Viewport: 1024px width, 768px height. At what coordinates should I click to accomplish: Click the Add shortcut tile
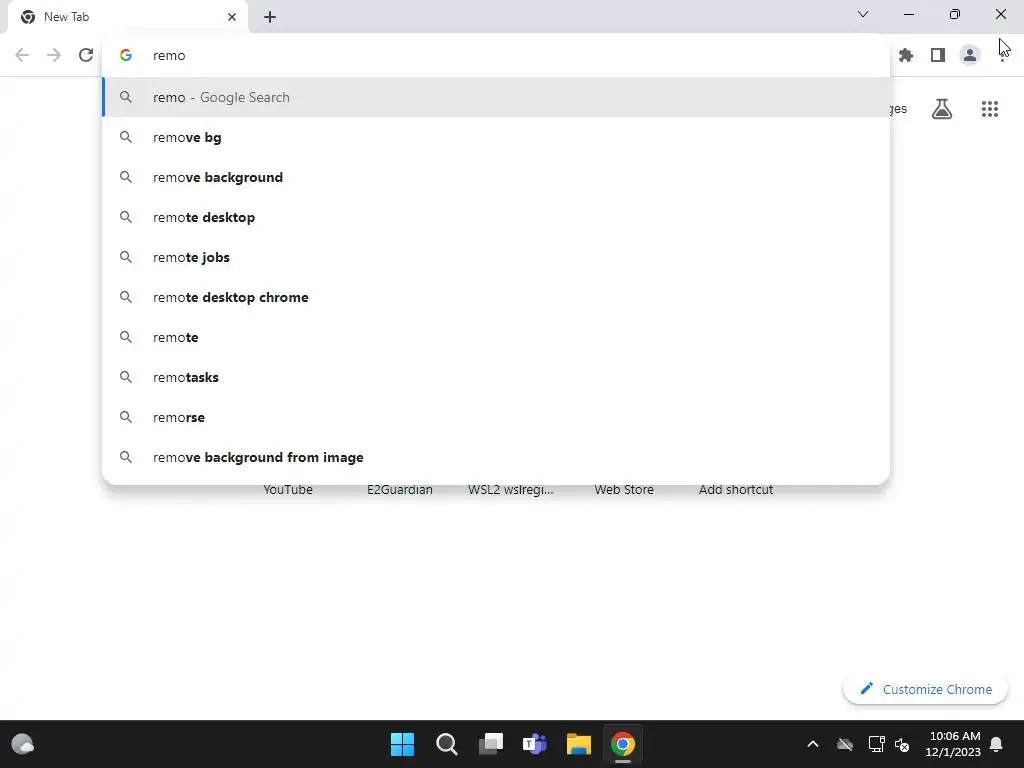click(x=736, y=490)
